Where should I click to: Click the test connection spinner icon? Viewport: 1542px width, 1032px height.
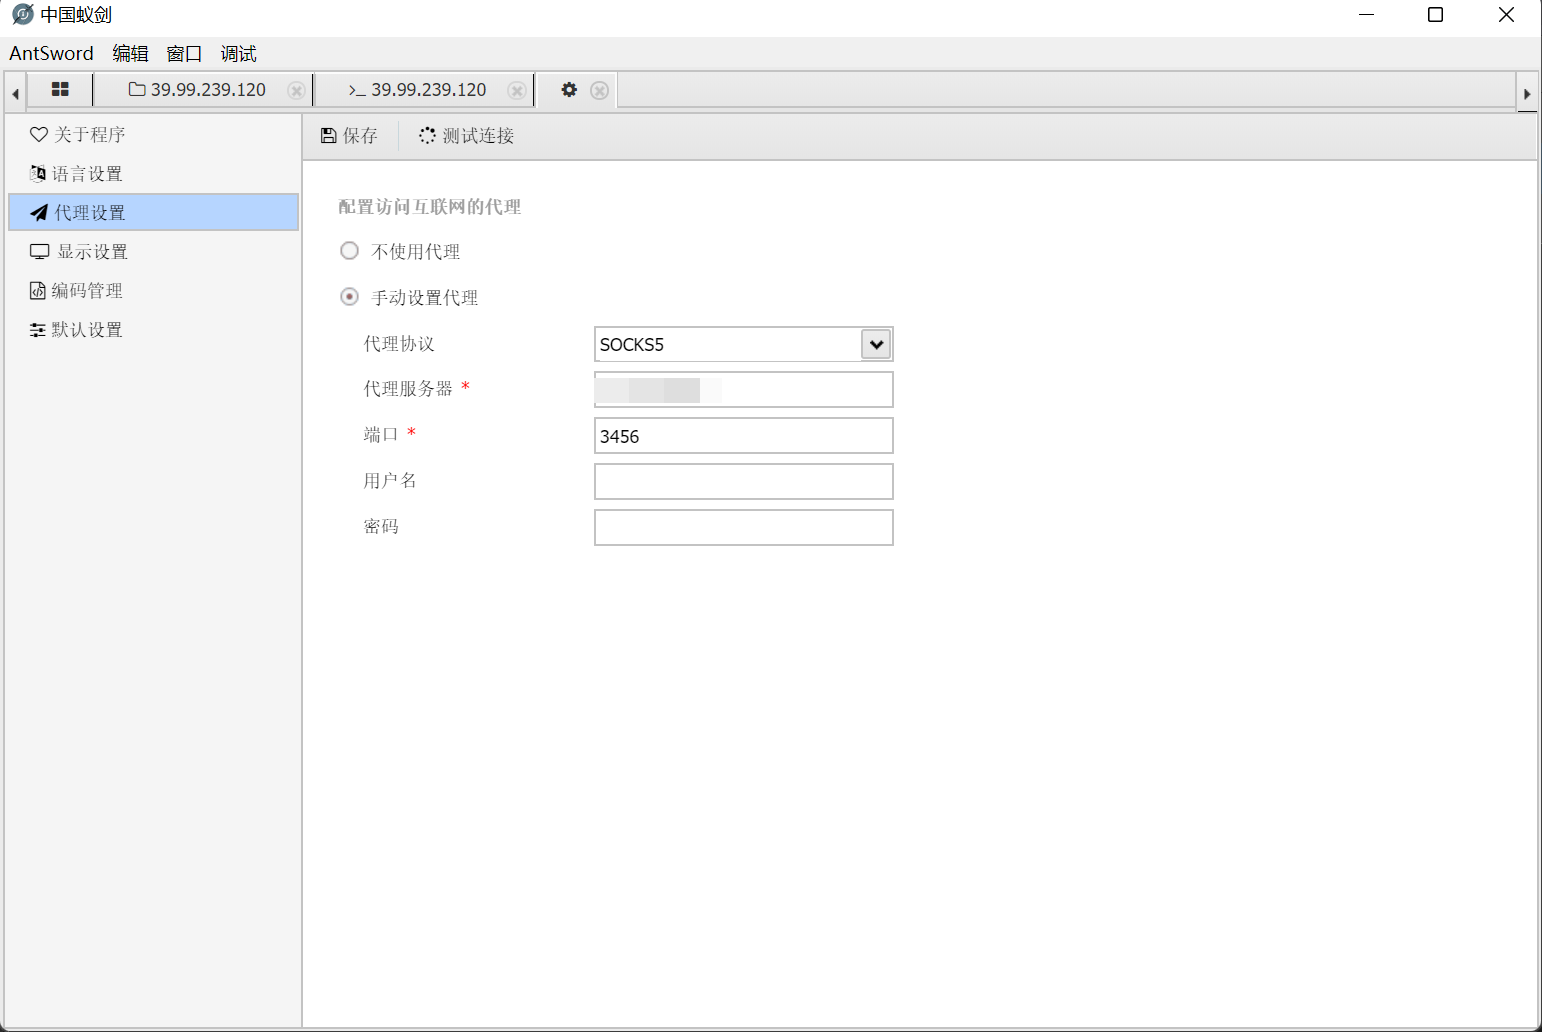pyautogui.click(x=427, y=136)
